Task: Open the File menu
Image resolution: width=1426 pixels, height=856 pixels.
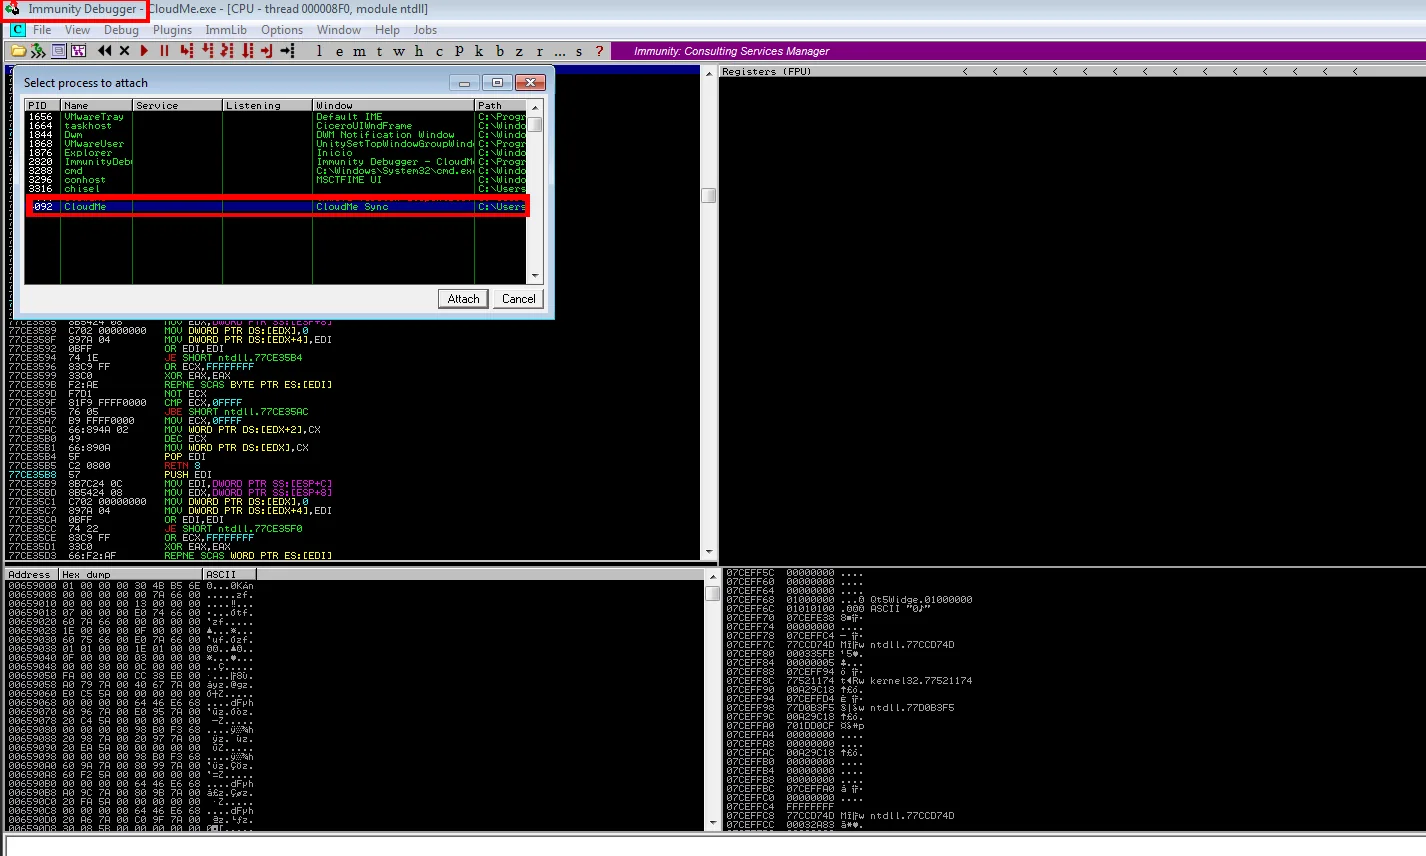Action: point(42,30)
